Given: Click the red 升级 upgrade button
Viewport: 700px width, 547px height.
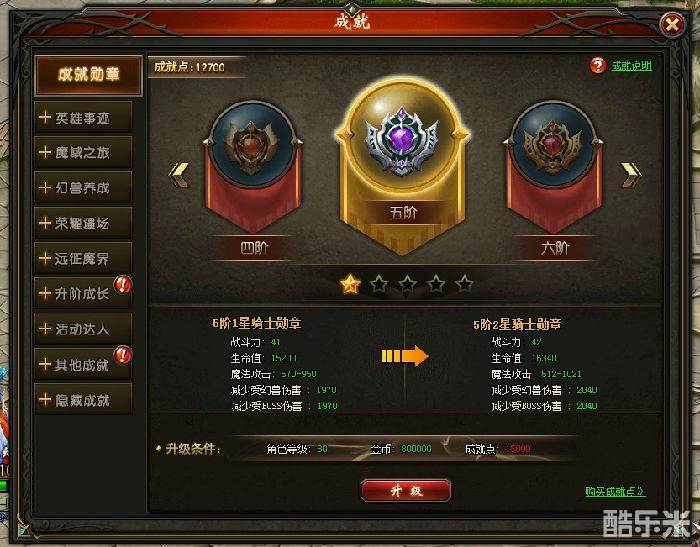Looking at the screenshot, I should (x=406, y=491).
